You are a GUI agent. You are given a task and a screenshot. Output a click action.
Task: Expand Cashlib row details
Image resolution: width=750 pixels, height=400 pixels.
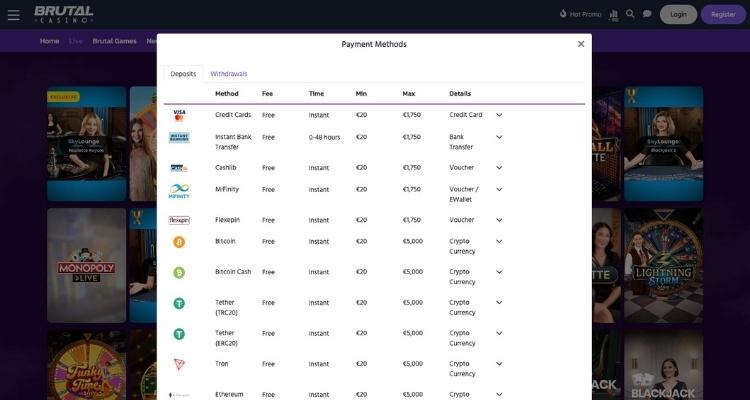coord(499,167)
